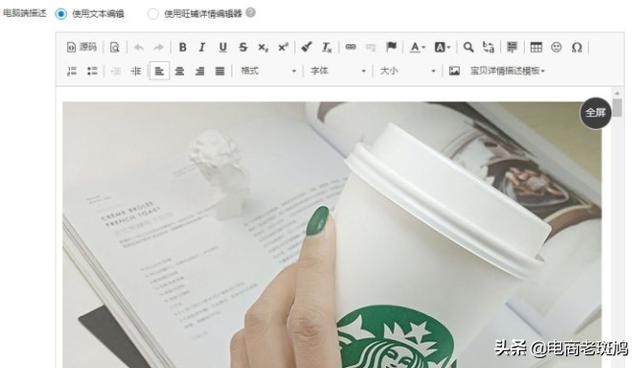Toggle the left-align paragraph button
640x368 pixels.
click(x=159, y=71)
